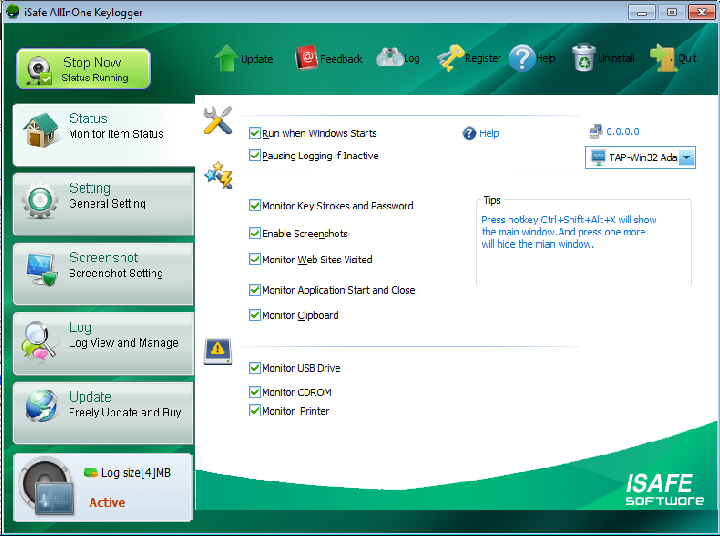The width and height of the screenshot is (720, 537).
Task: Click the Register toolbar label
Action: pos(483,58)
